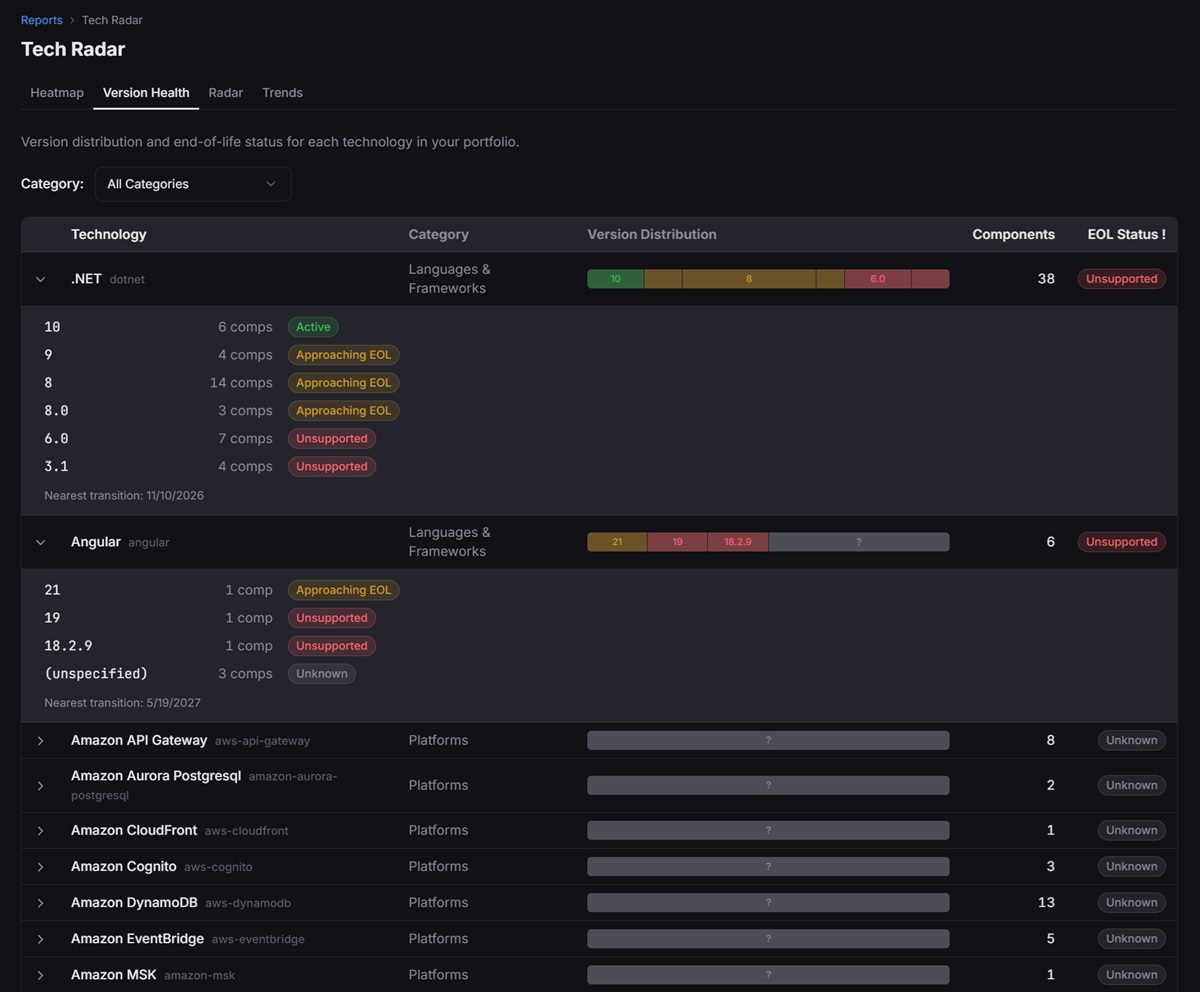Select the Angular technology name

(x=96, y=542)
